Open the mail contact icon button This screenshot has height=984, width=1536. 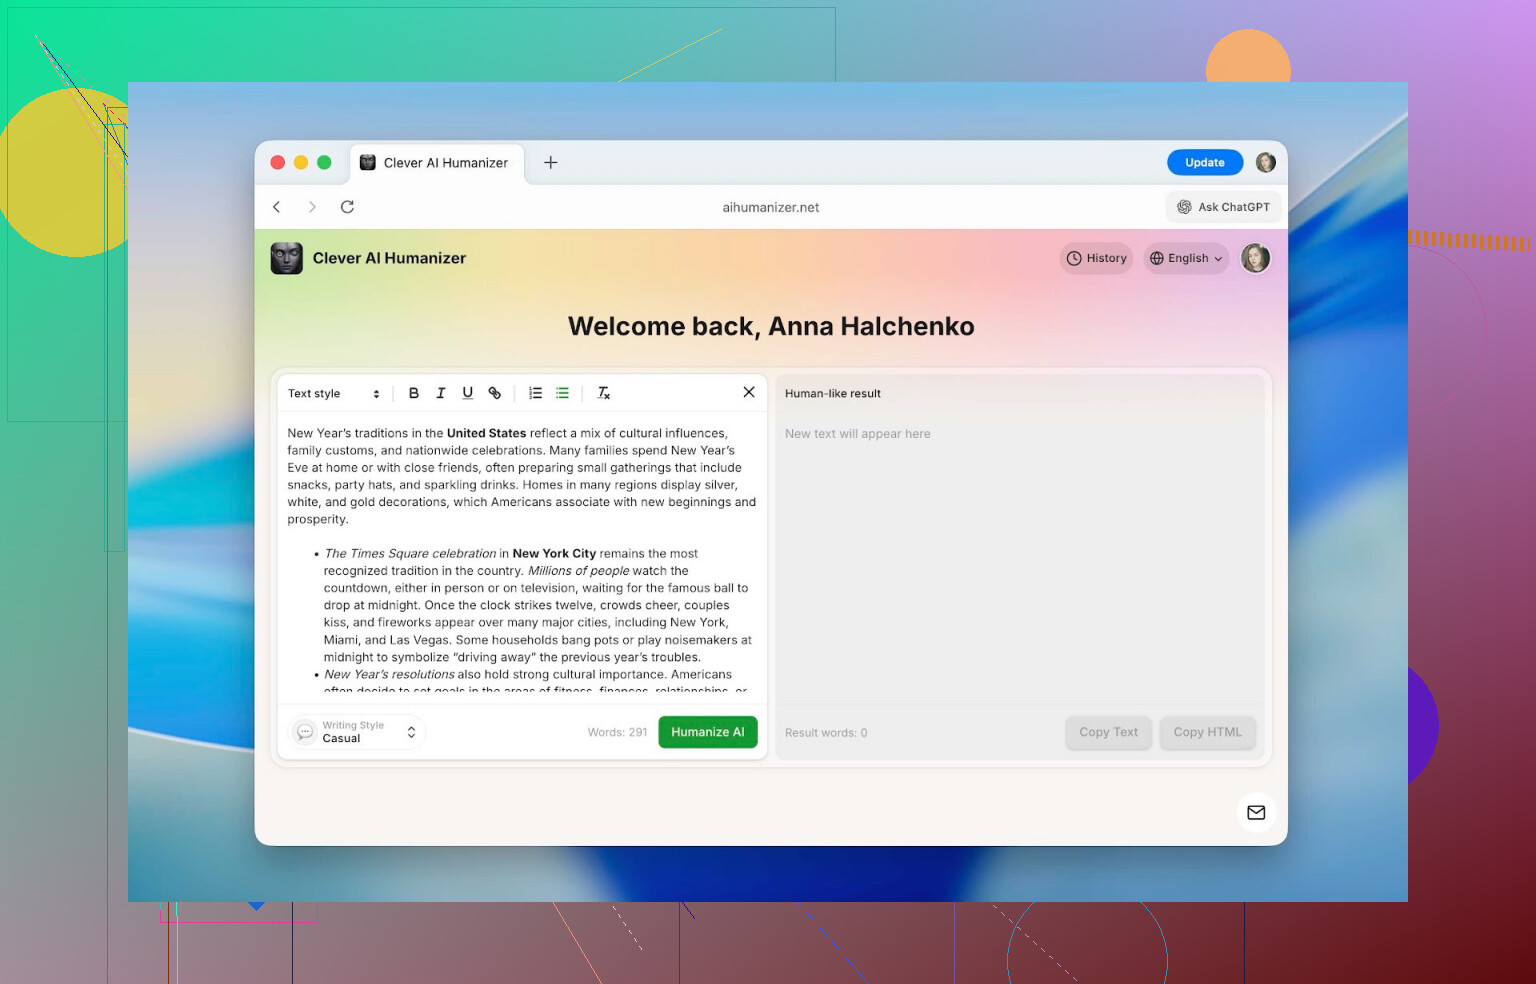click(1256, 812)
